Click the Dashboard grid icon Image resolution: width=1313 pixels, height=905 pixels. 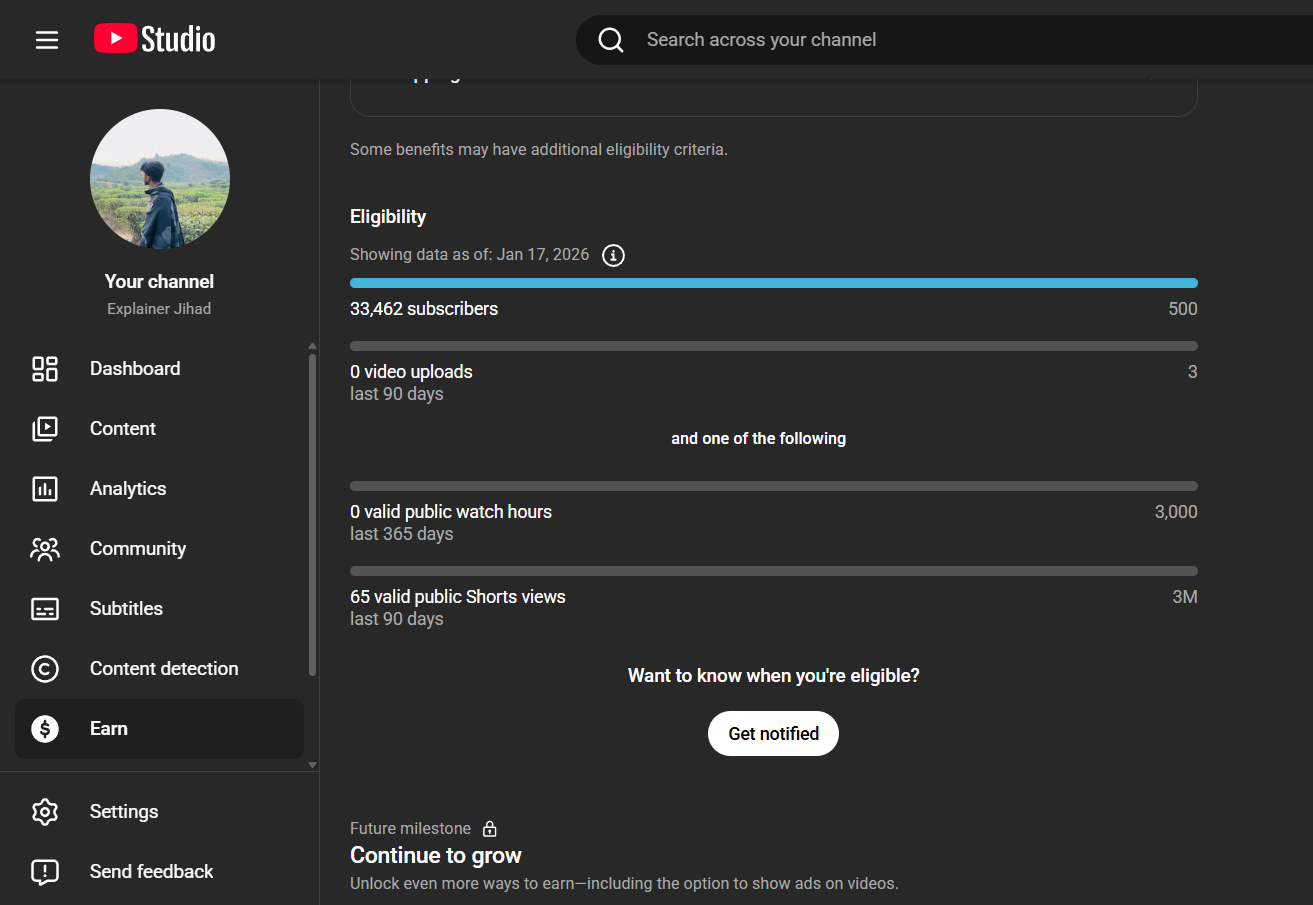[45, 369]
